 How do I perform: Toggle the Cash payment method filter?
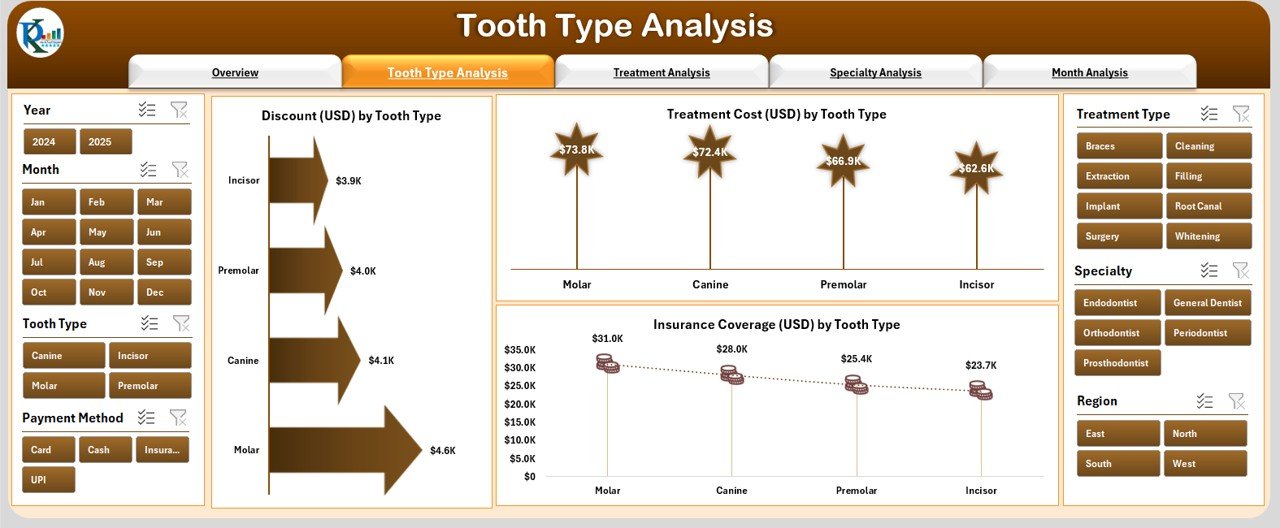click(x=105, y=450)
